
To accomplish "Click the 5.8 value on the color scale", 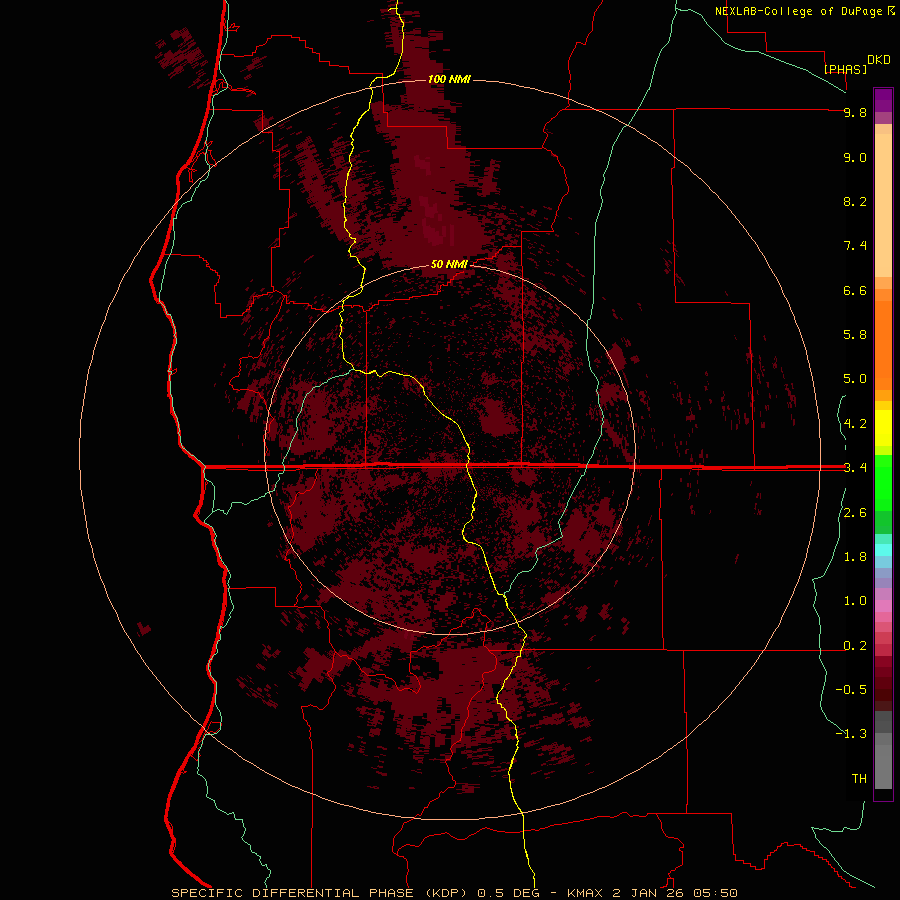I will (x=855, y=334).
